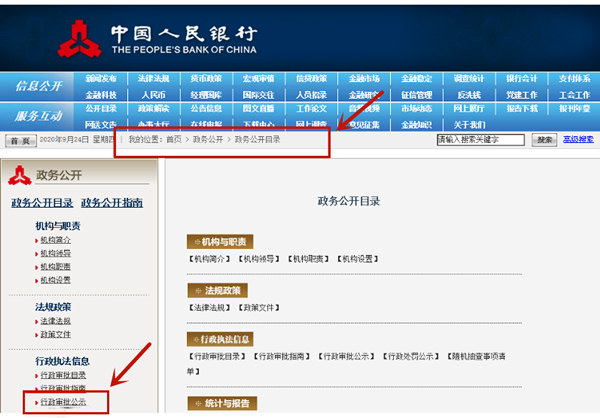Click the 信息公开 section label
Viewport: 600px width, 418px height.
point(39,86)
